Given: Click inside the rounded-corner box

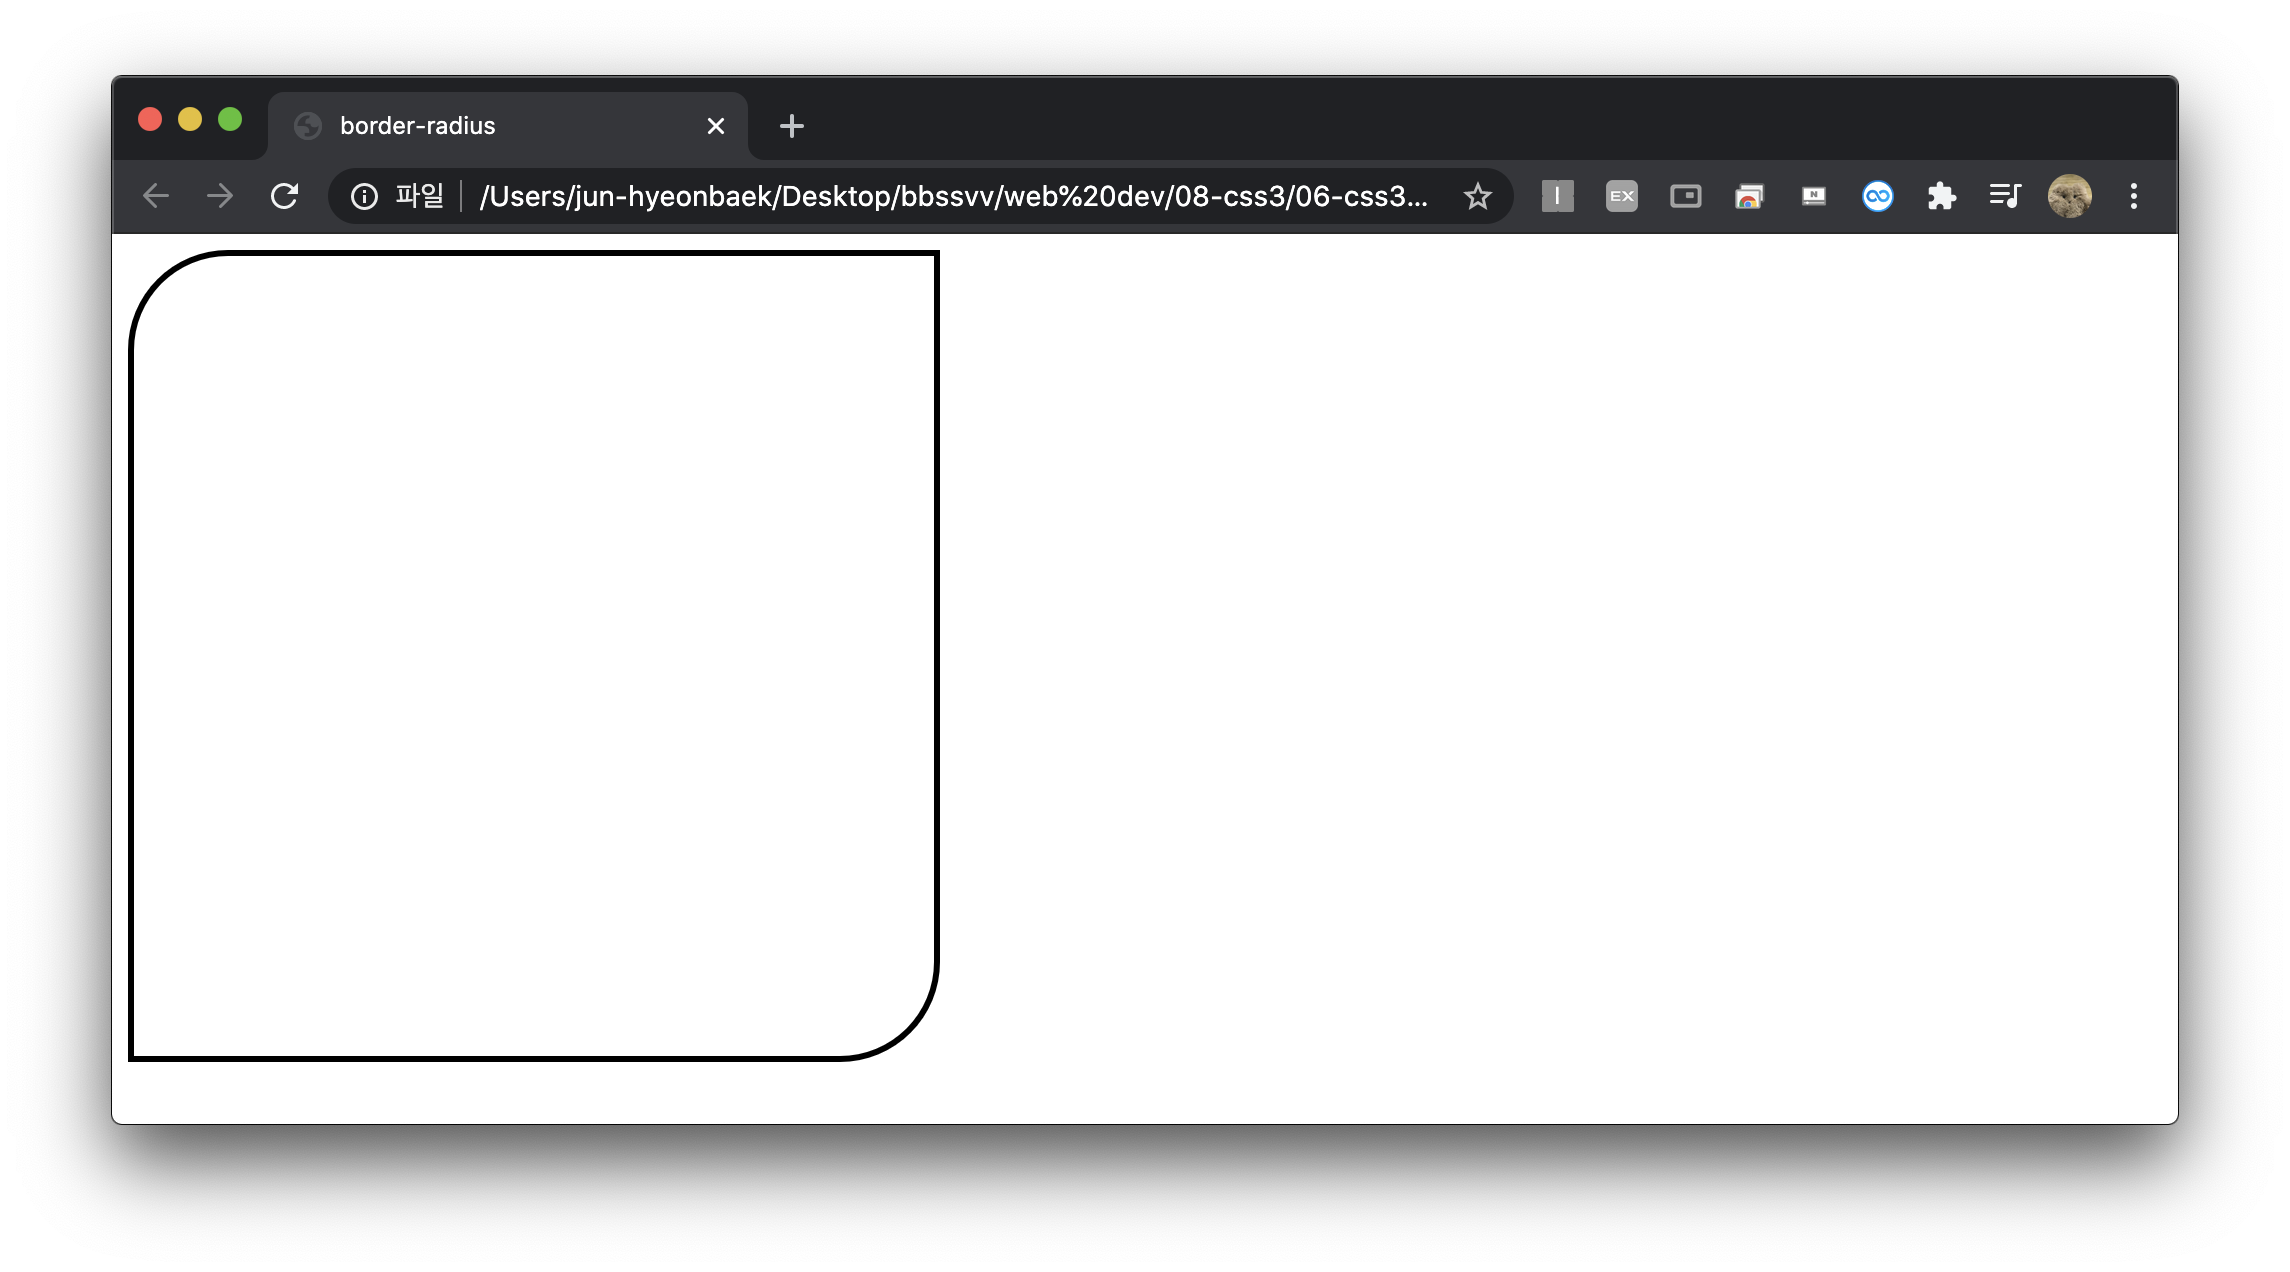Looking at the screenshot, I should tap(533, 655).
